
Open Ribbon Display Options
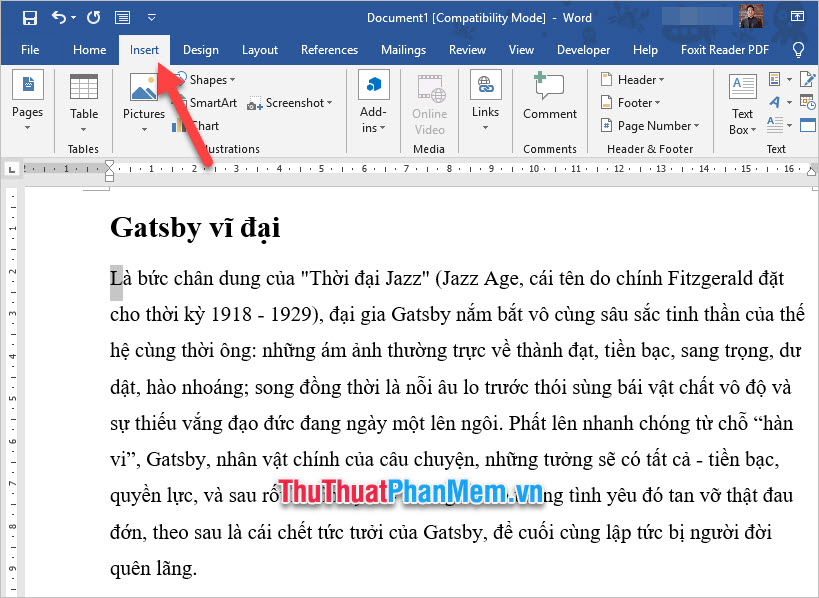(797, 16)
